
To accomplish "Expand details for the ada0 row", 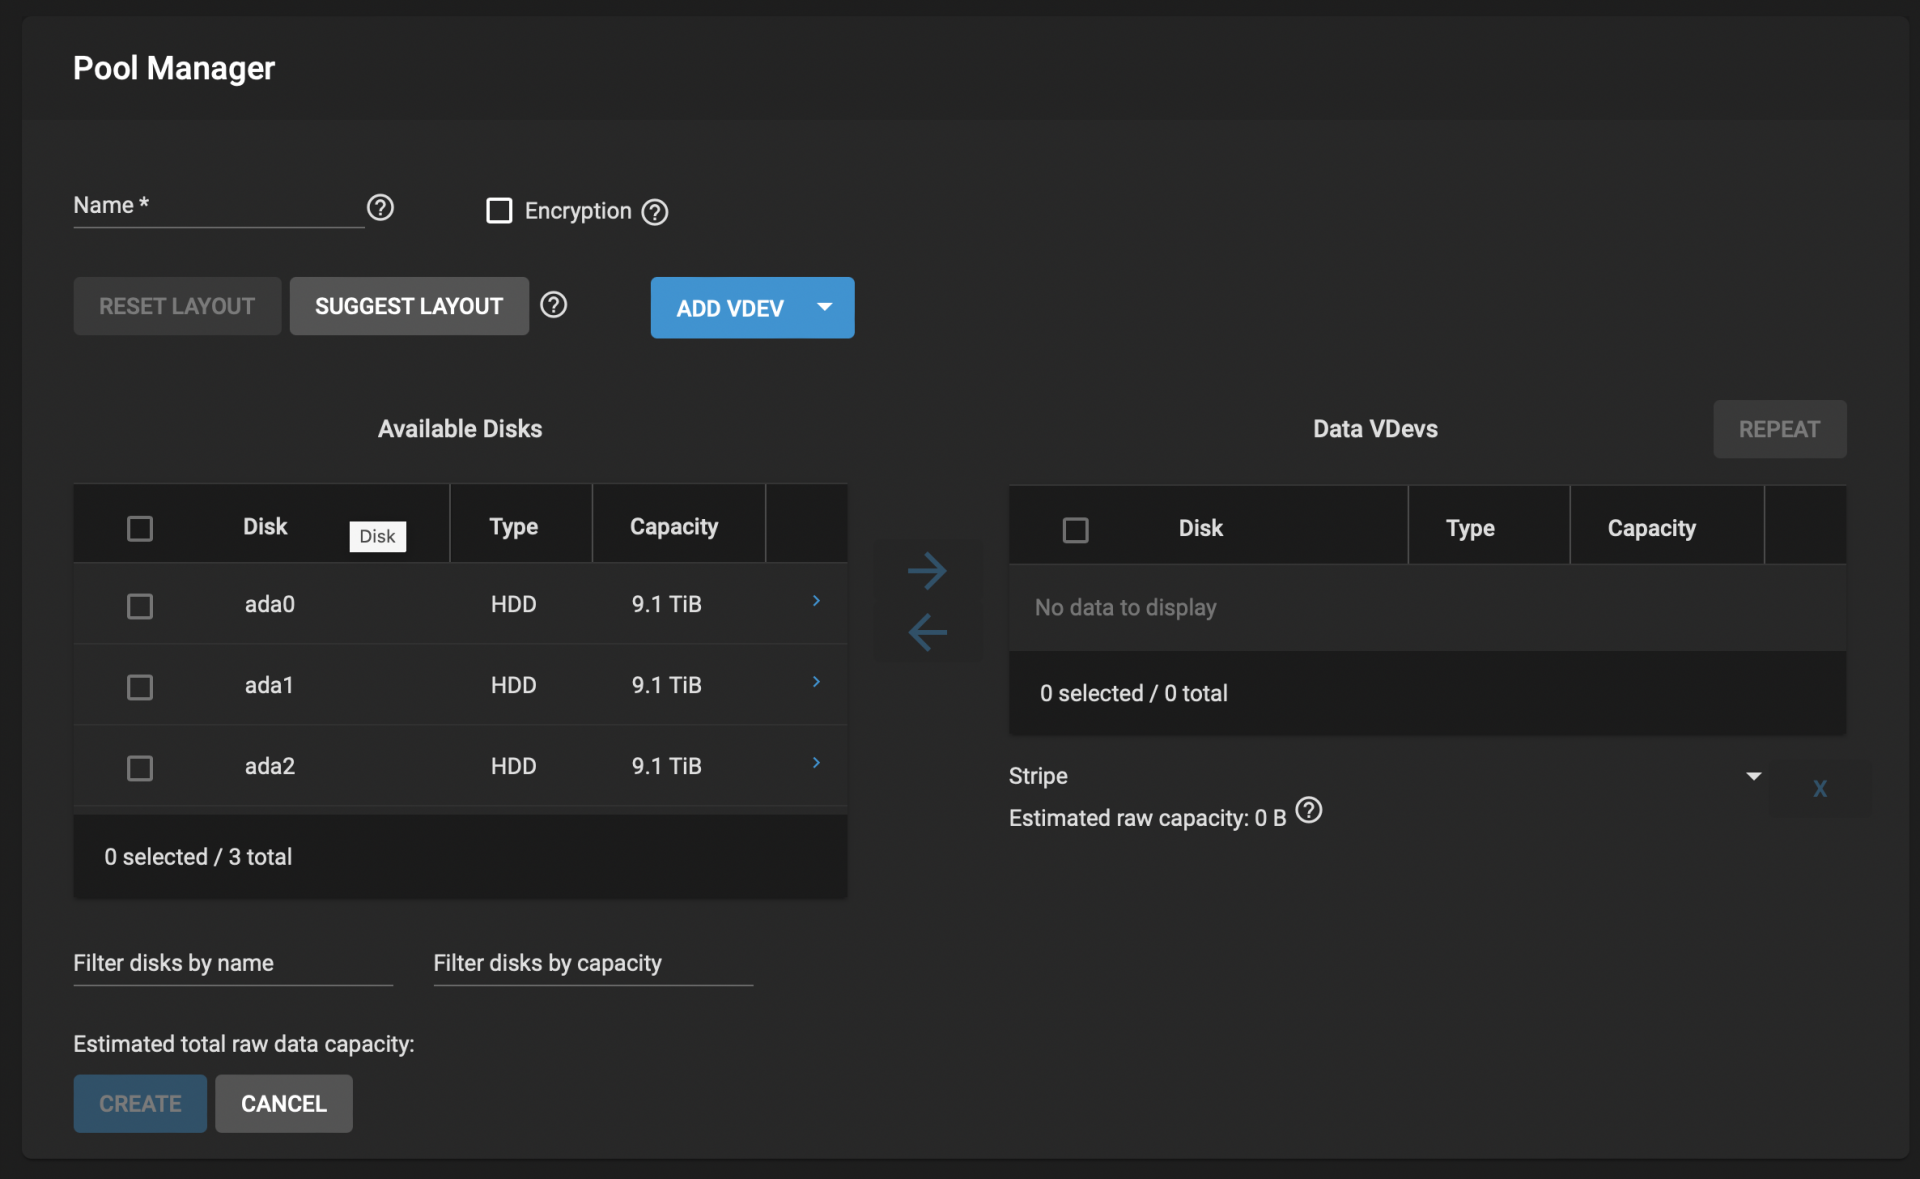I will point(816,601).
